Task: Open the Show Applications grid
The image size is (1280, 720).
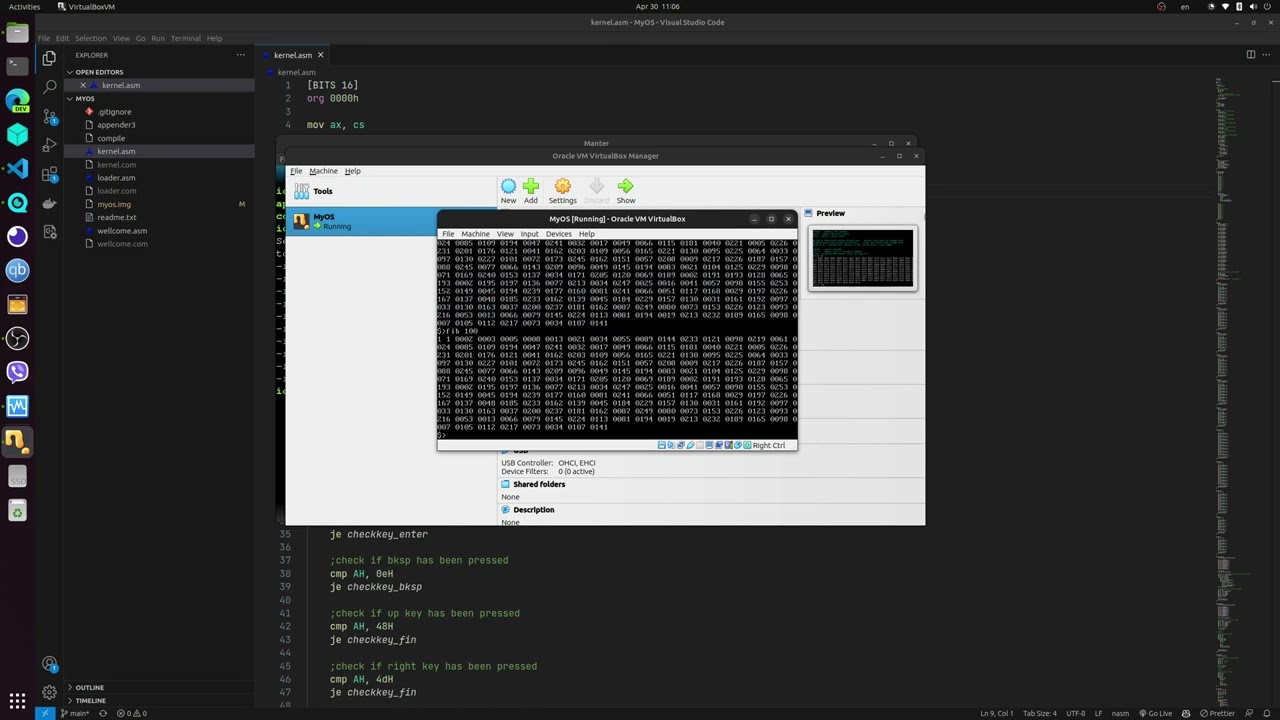Action: 17,701
